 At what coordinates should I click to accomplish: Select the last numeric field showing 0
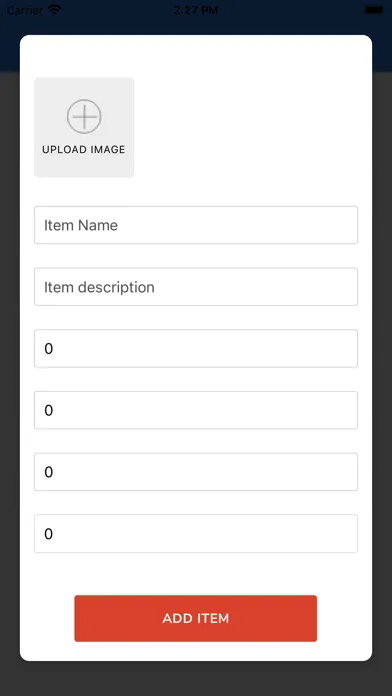(x=196, y=534)
